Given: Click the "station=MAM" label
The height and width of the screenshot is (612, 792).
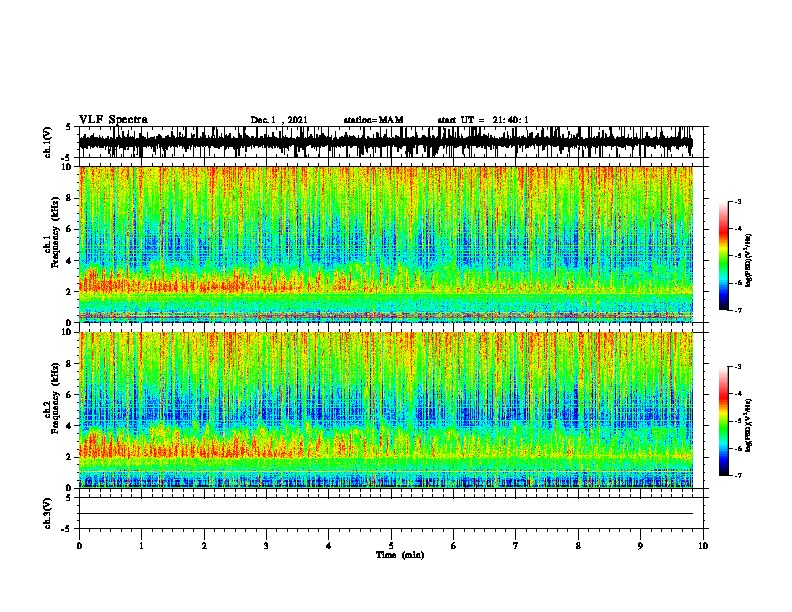Looking at the screenshot, I should pos(373,120).
